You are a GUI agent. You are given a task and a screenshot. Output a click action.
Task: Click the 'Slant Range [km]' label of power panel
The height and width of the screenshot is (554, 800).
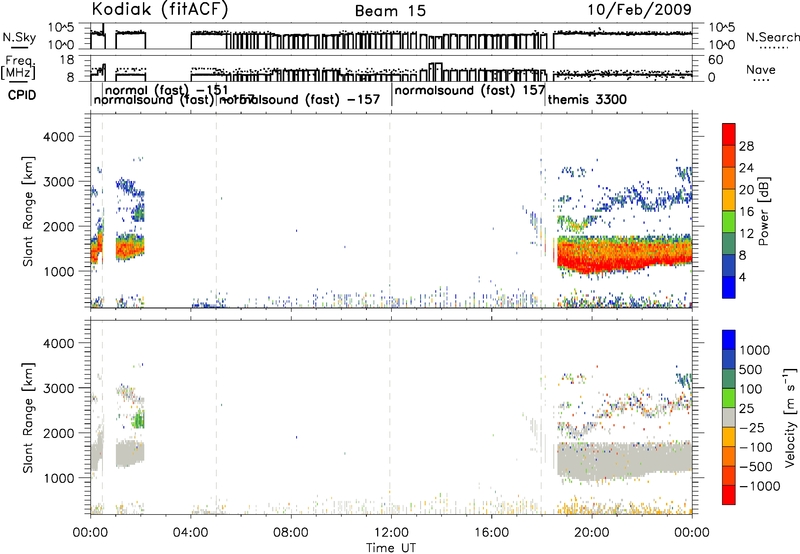pyautogui.click(x=28, y=211)
